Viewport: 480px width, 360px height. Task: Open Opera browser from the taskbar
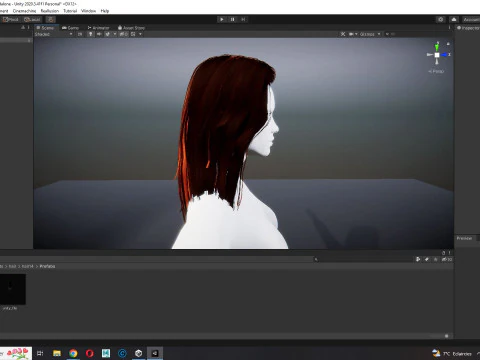click(x=89, y=353)
